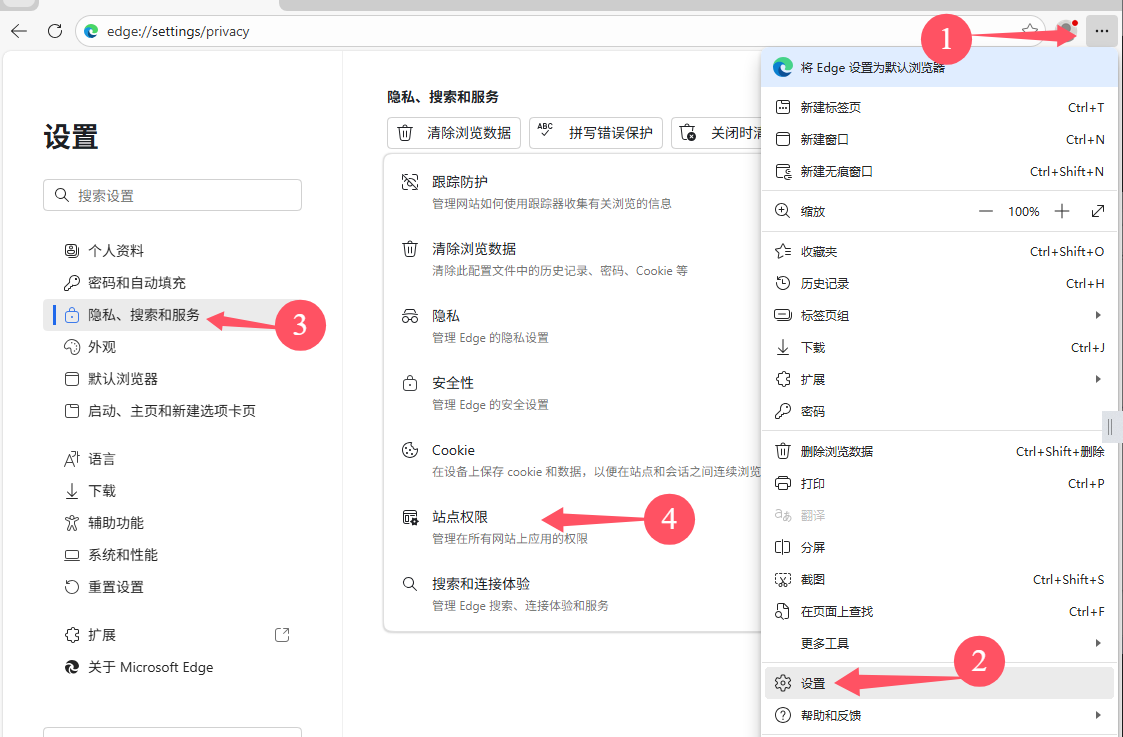Click the 清除浏览数据 button at top
This screenshot has width=1123, height=737.
pyautogui.click(x=454, y=133)
